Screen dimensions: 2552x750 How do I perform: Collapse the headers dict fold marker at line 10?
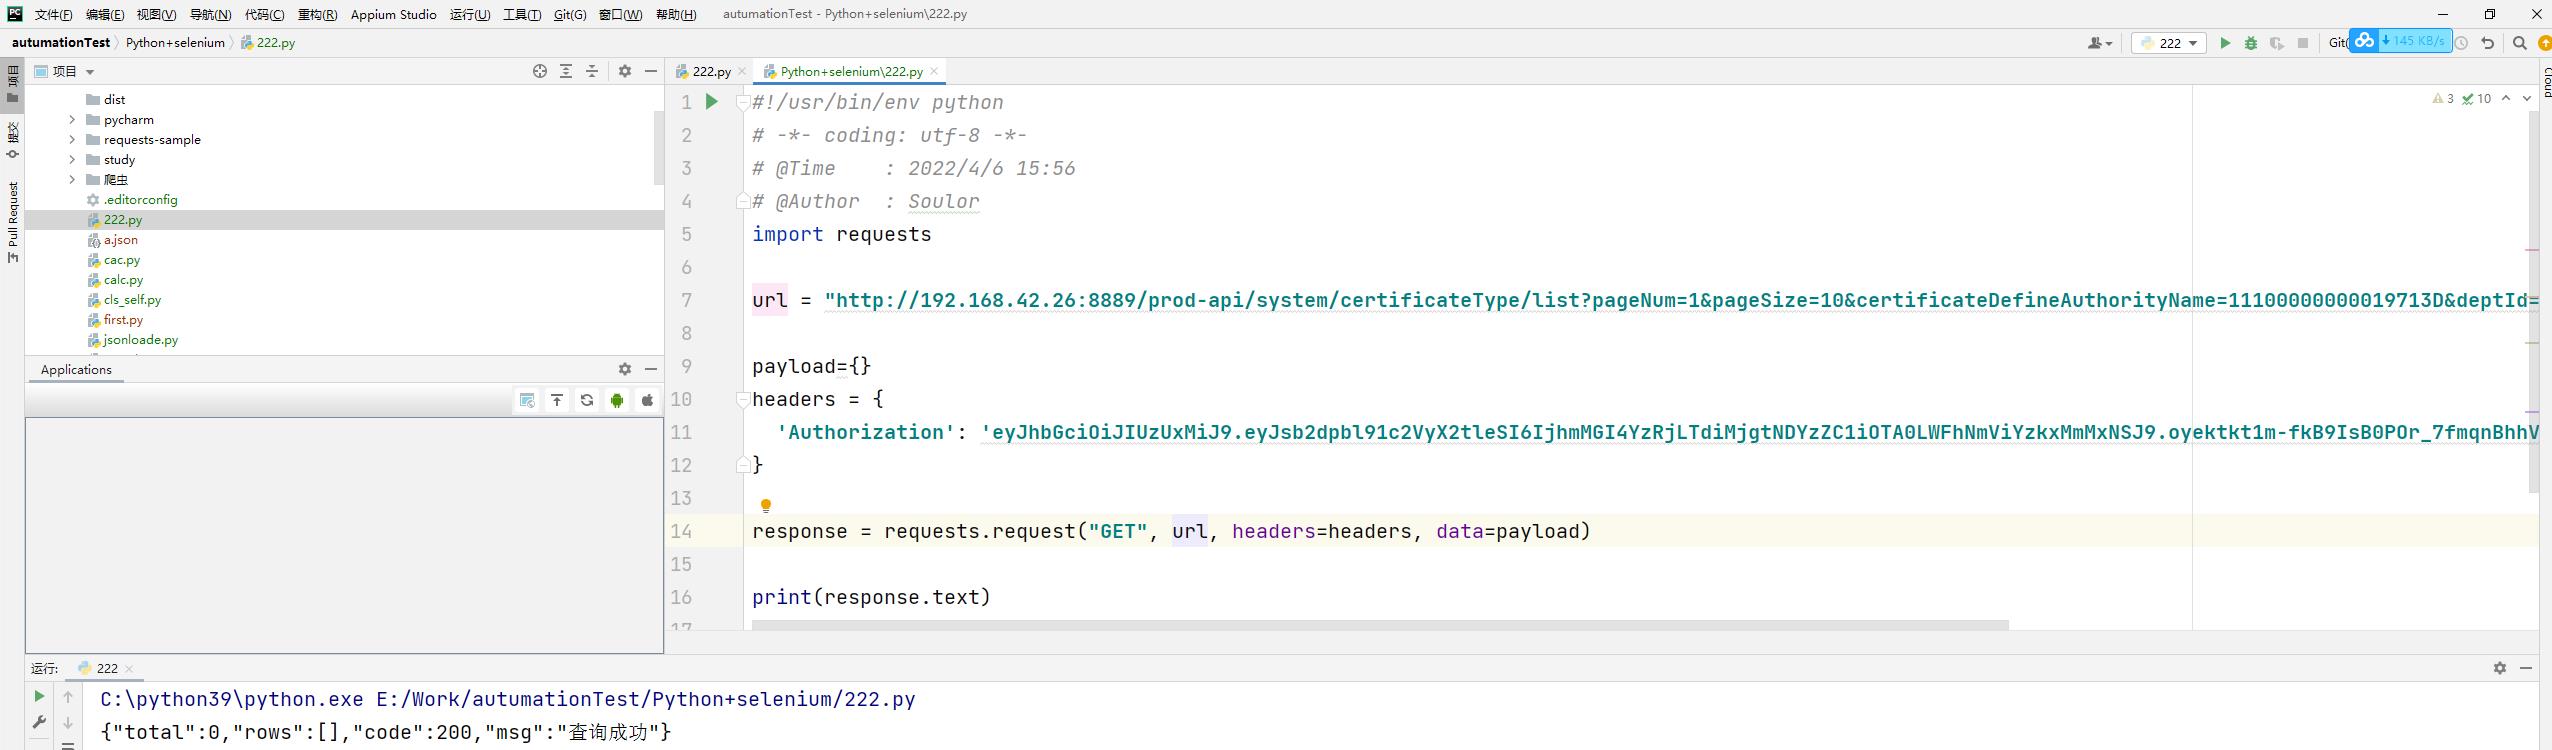pos(742,399)
